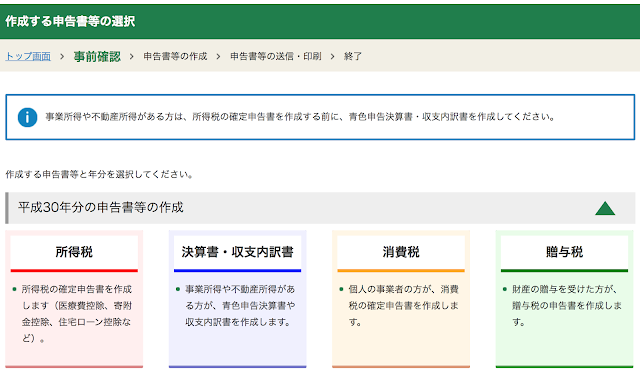640x378 pixels.
Task: Collapse the 平成30年分 section with green triangle
Action: coord(605,208)
